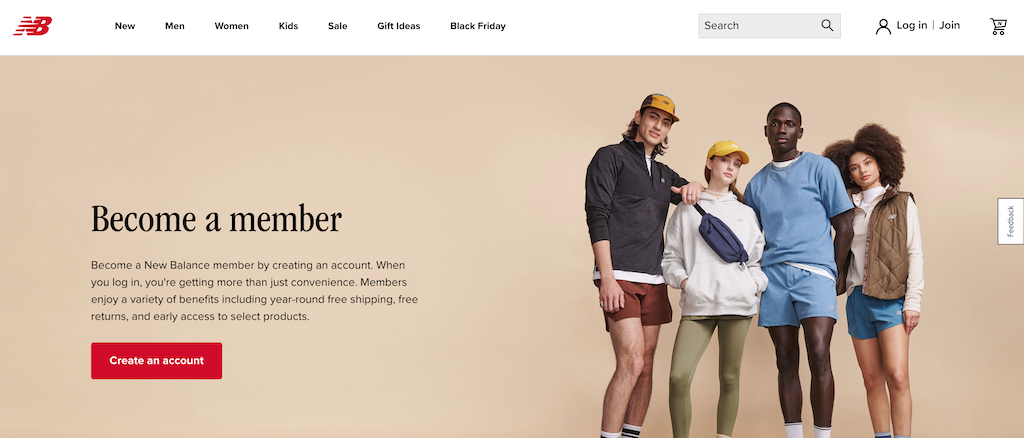Open the New menu
Viewport: 1024px width, 438px height.
tap(125, 26)
